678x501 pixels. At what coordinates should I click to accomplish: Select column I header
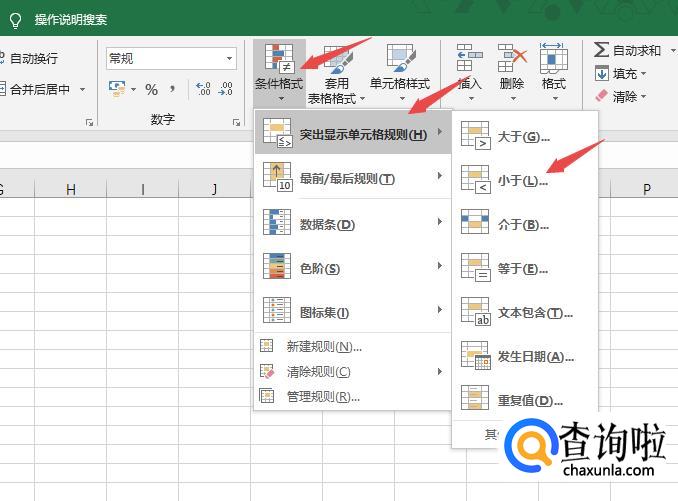(x=143, y=189)
